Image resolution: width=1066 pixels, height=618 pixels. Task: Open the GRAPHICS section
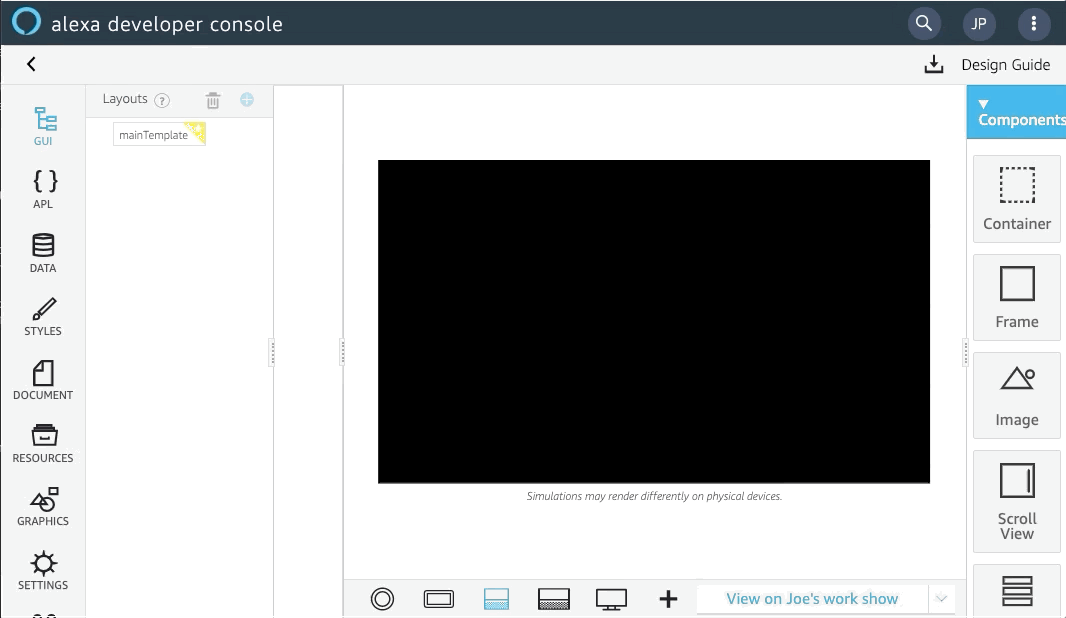click(x=43, y=506)
